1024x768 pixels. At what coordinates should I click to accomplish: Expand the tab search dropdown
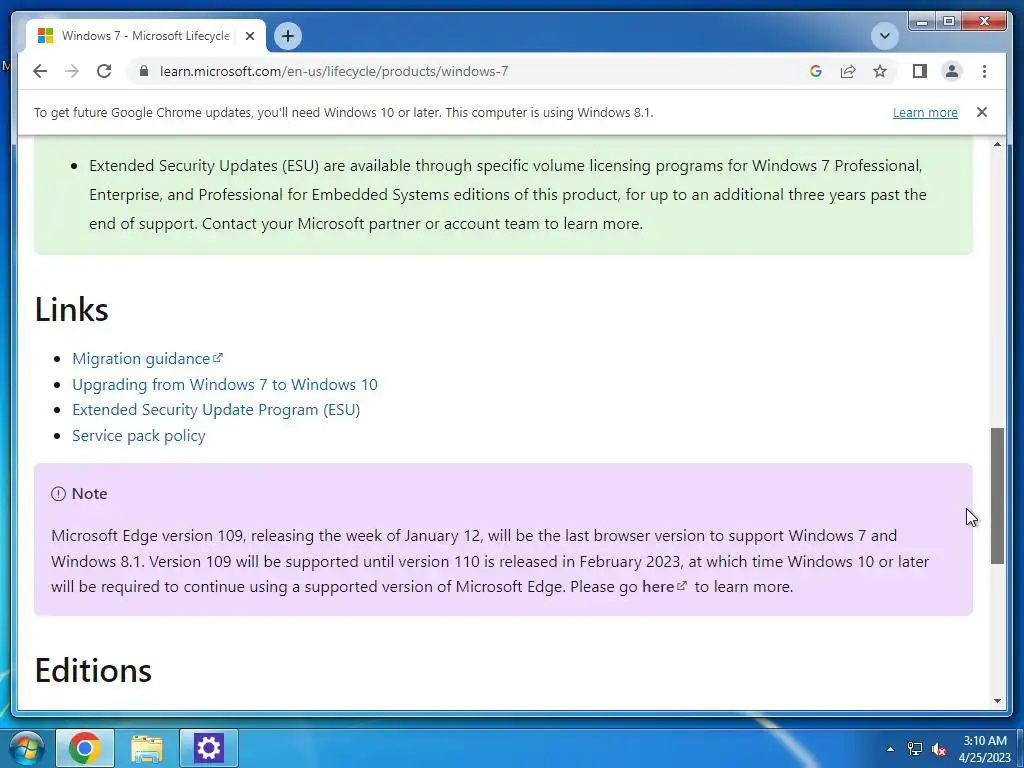click(x=885, y=36)
